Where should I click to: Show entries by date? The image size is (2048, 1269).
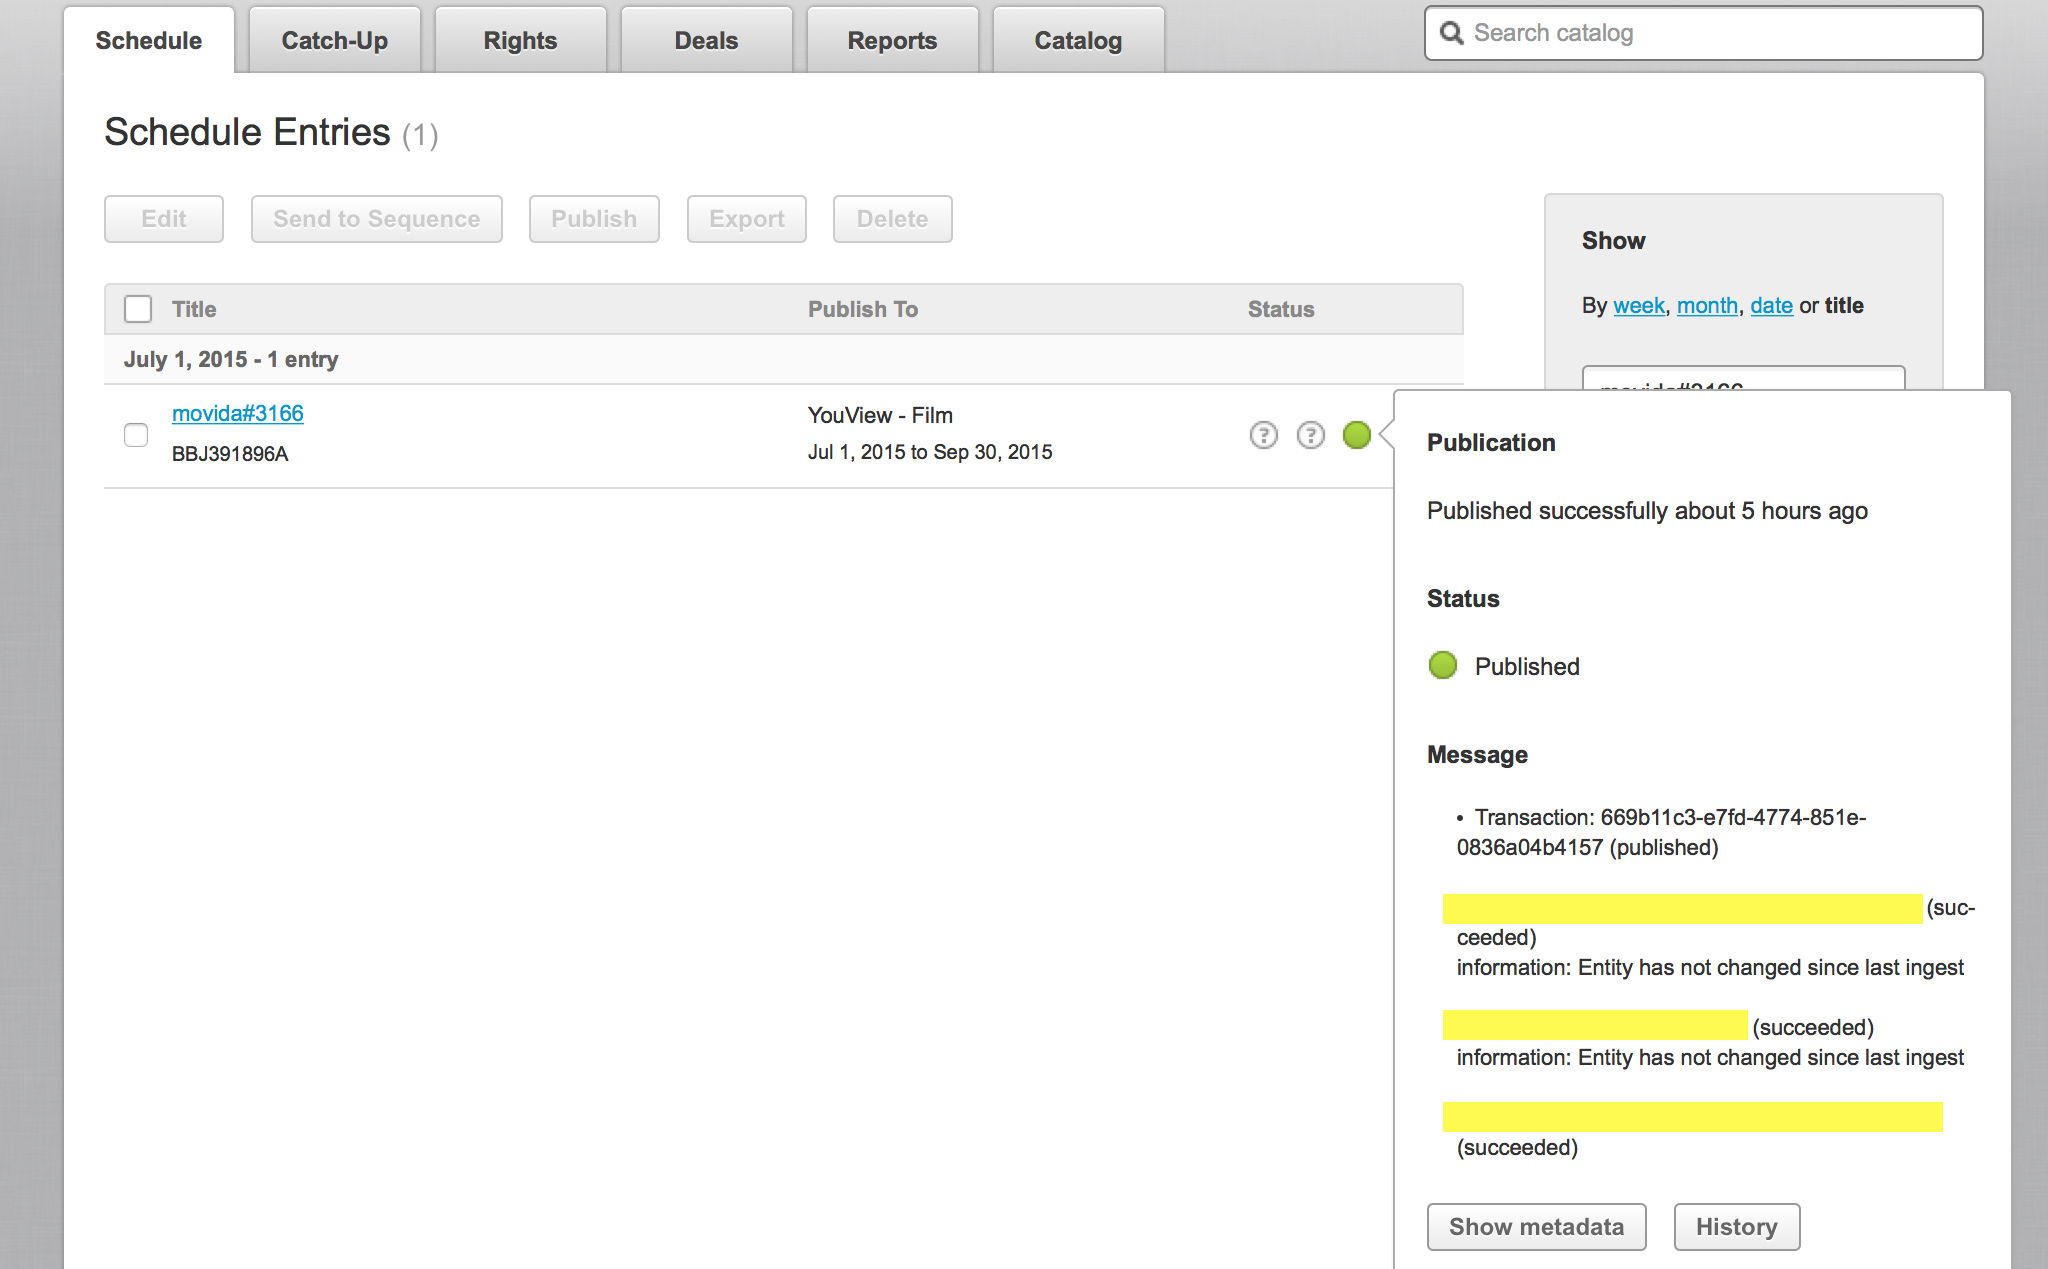pos(1771,305)
